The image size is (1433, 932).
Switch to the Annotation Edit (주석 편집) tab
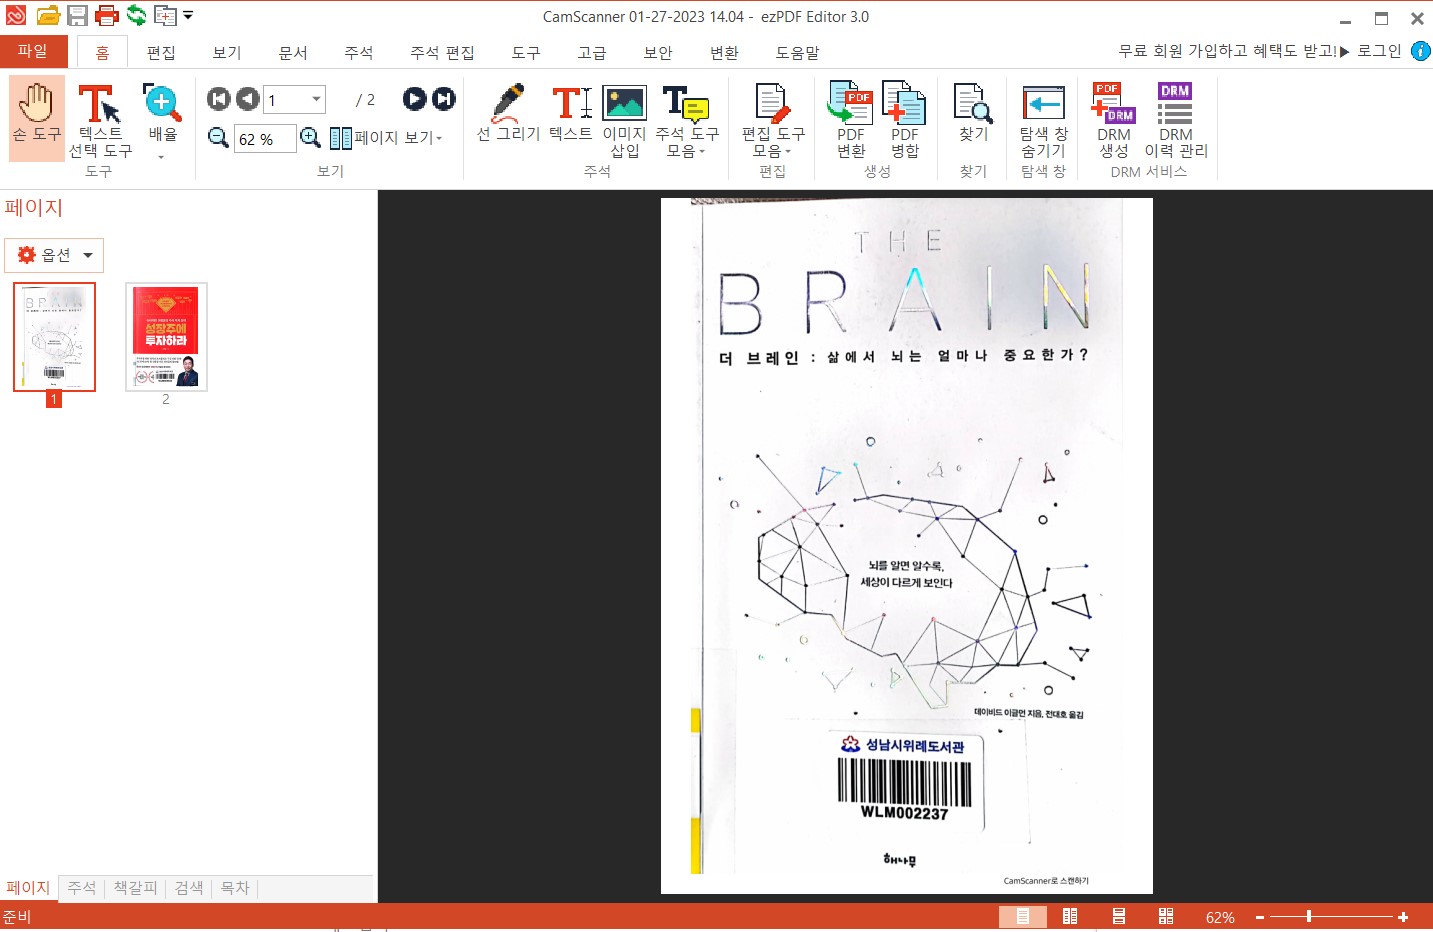point(442,52)
